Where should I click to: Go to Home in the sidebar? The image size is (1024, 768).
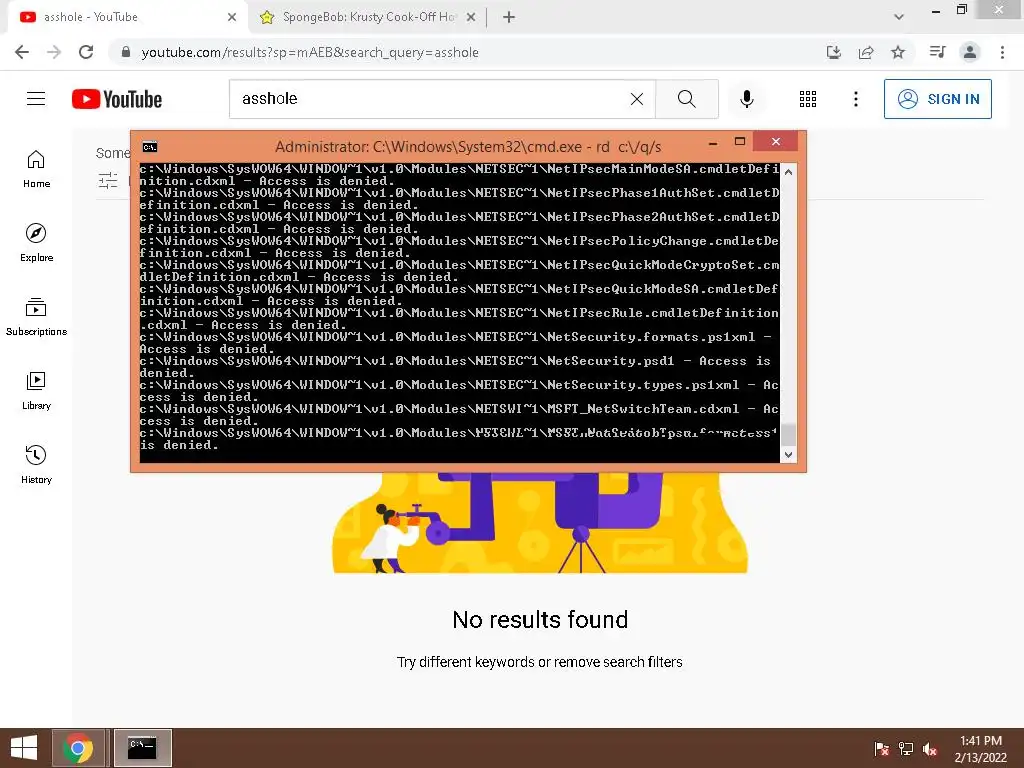click(x=36, y=169)
